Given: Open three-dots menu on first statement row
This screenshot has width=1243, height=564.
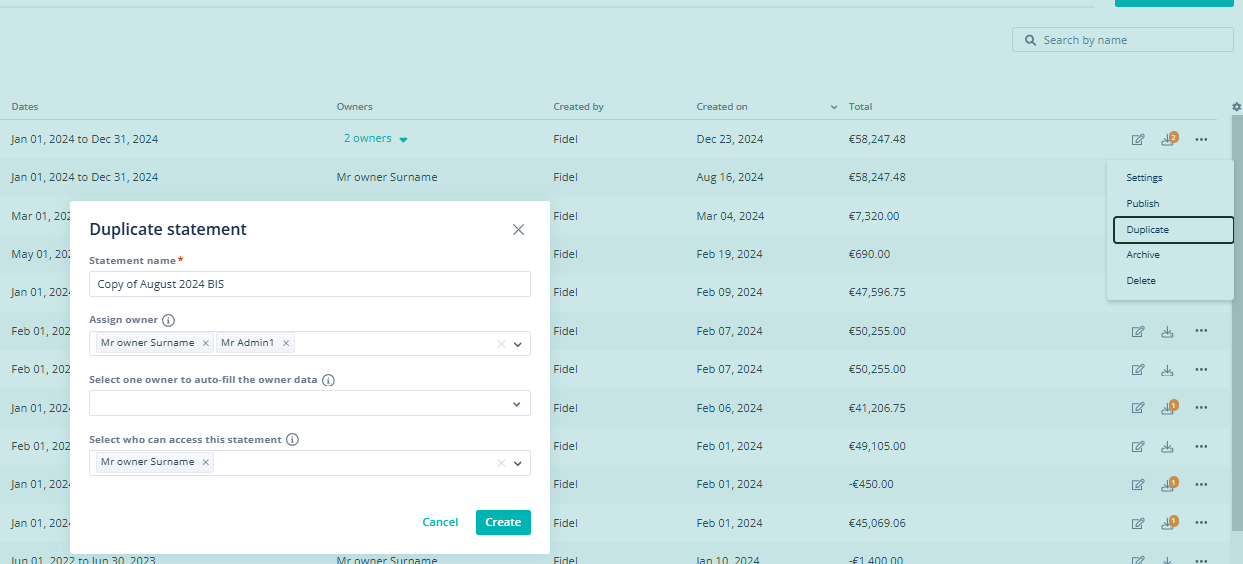Looking at the screenshot, I should 1201,139.
